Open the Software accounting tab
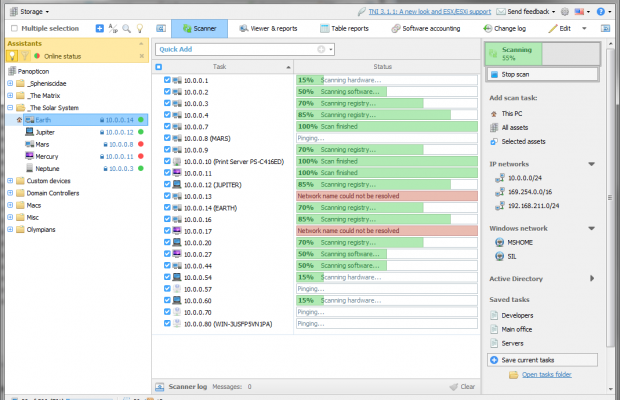The width and height of the screenshot is (620, 400). pos(424,29)
